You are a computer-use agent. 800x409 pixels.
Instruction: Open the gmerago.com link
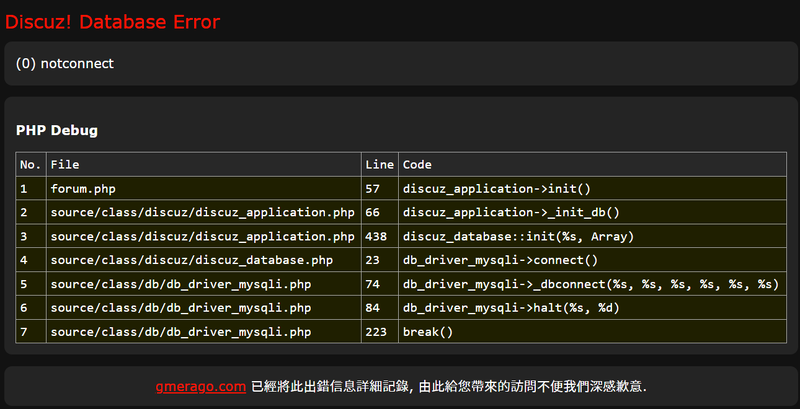[x=201, y=387]
